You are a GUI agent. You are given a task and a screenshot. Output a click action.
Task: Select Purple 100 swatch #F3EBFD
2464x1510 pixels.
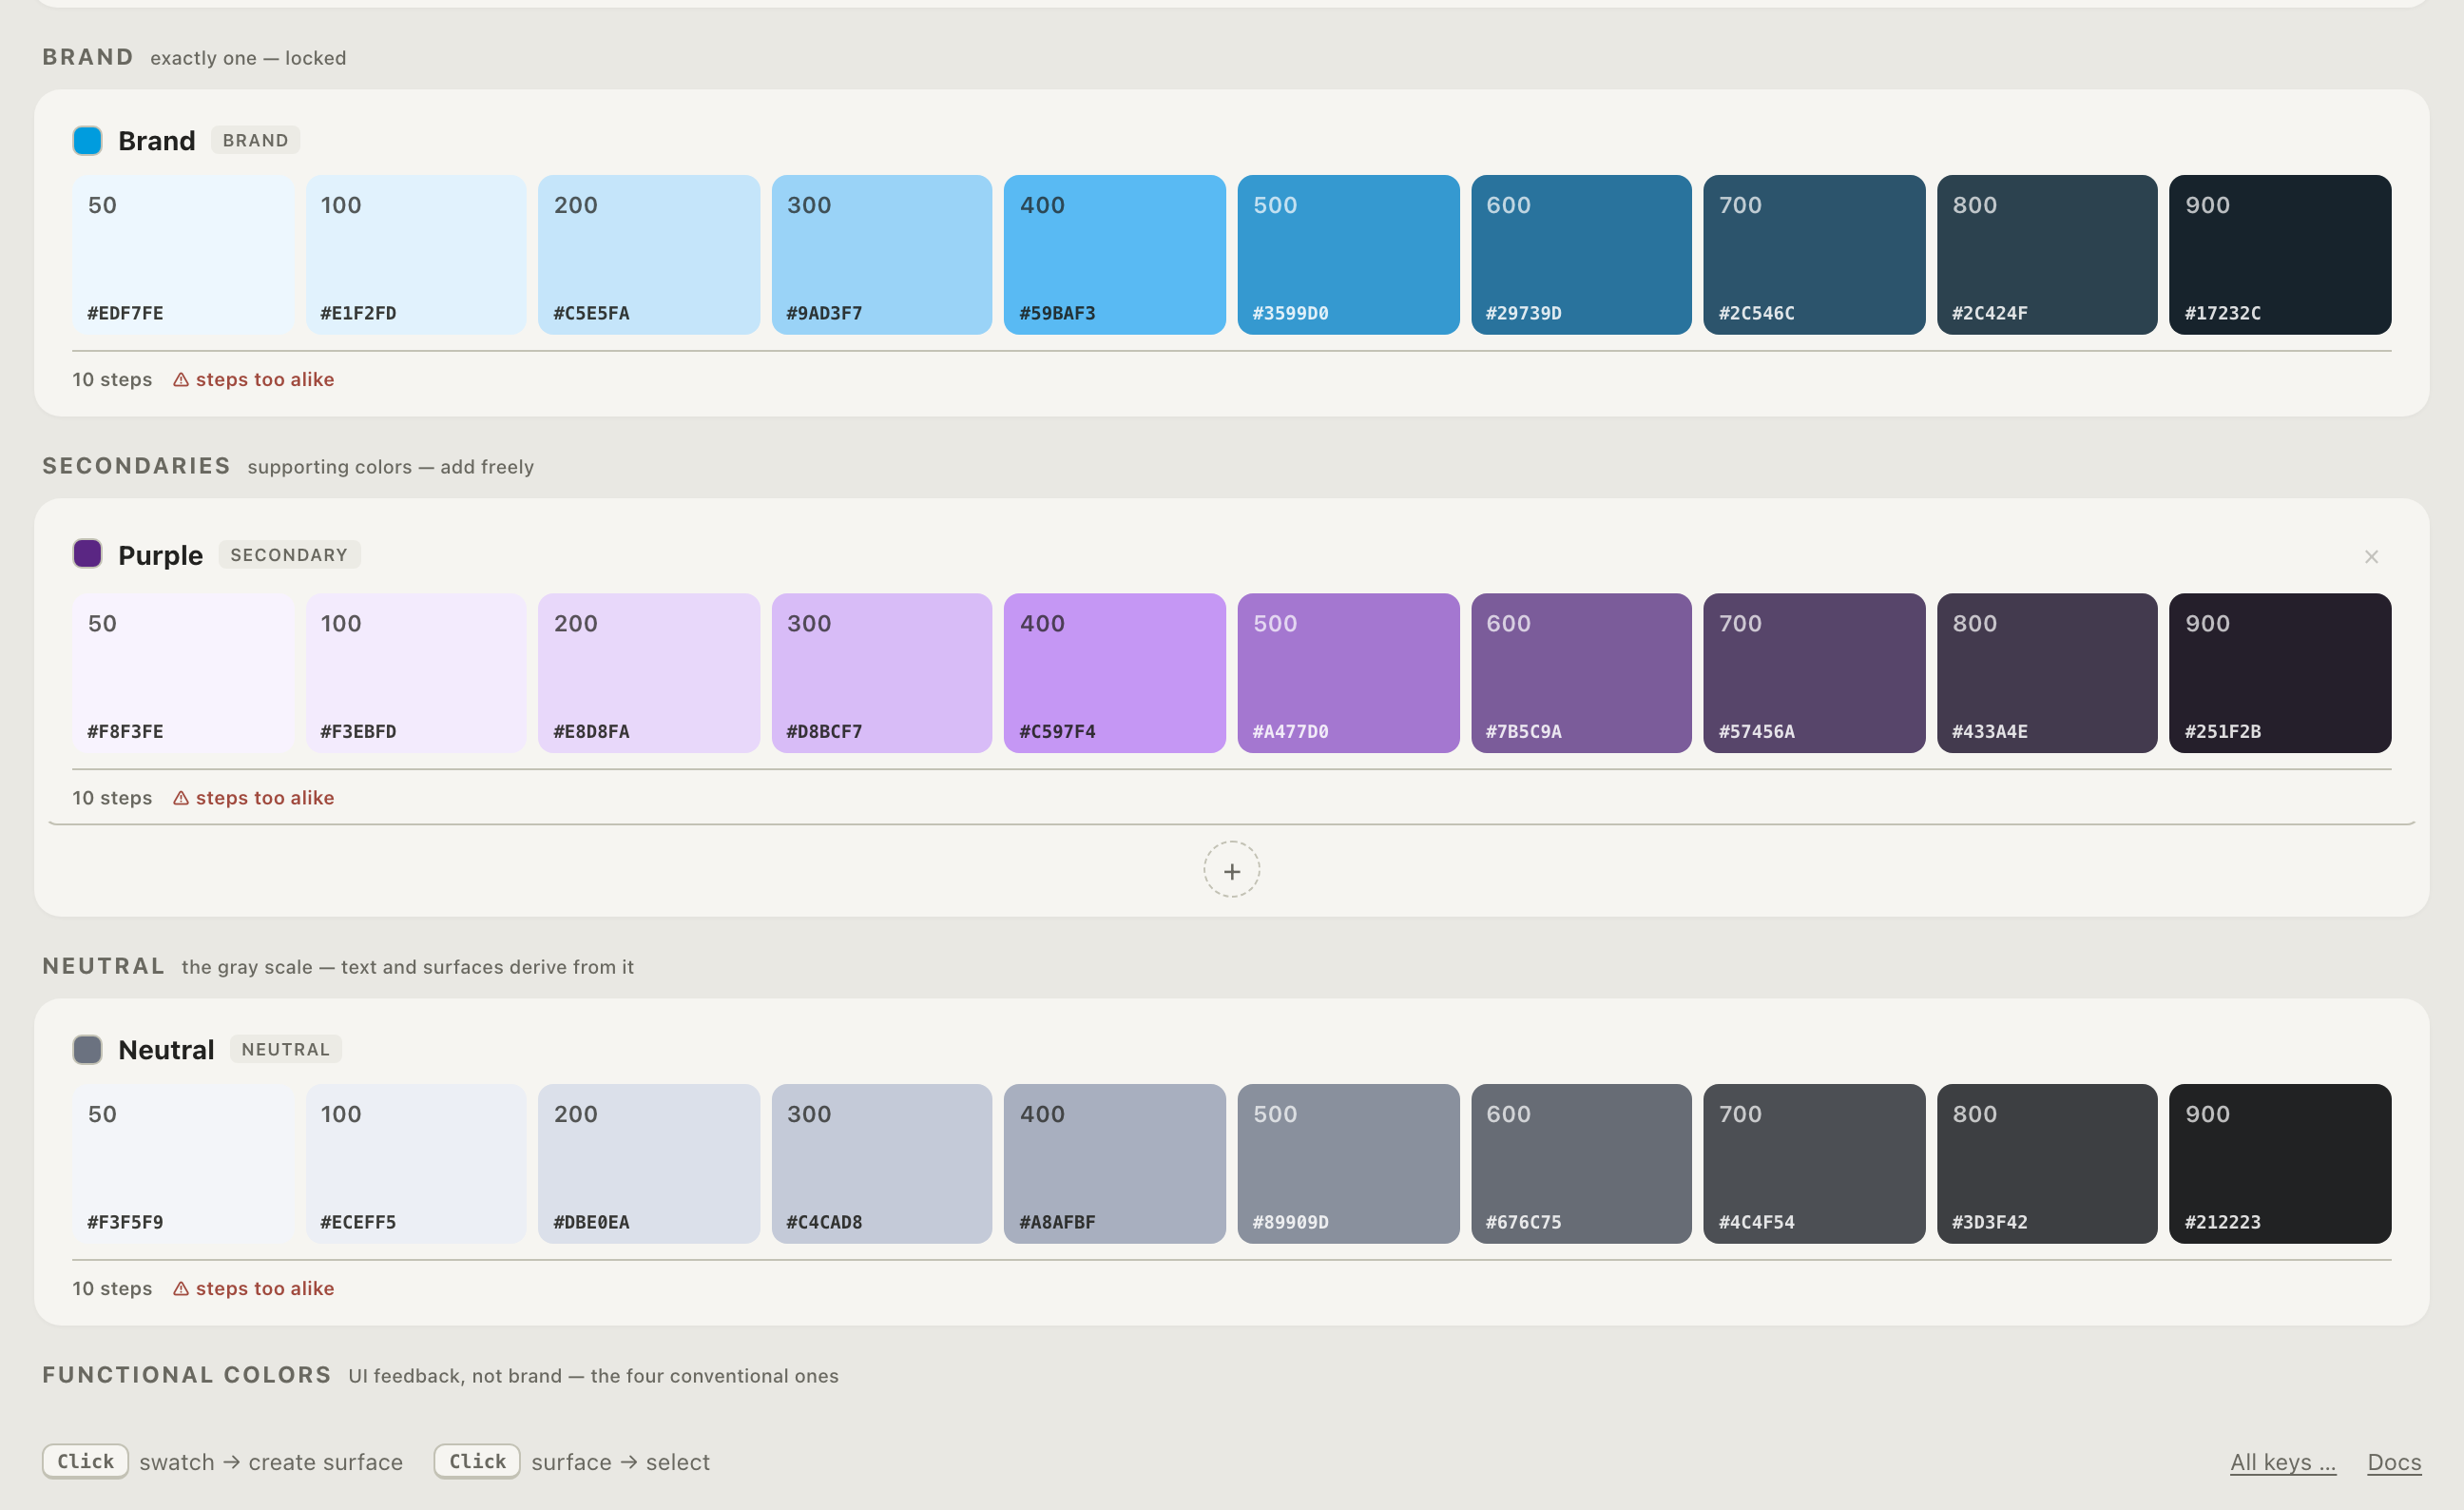point(416,673)
